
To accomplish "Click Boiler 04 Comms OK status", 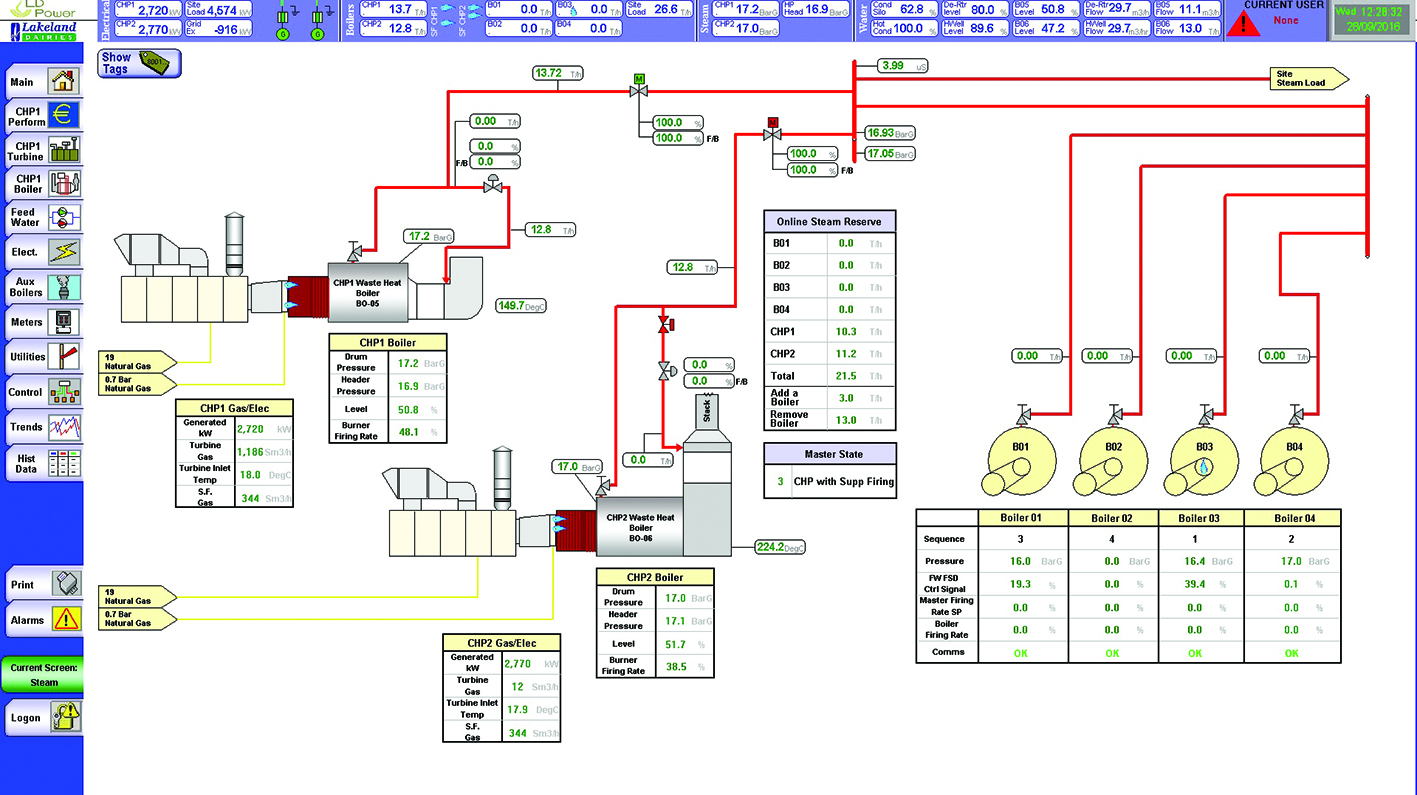I will point(1292,653).
